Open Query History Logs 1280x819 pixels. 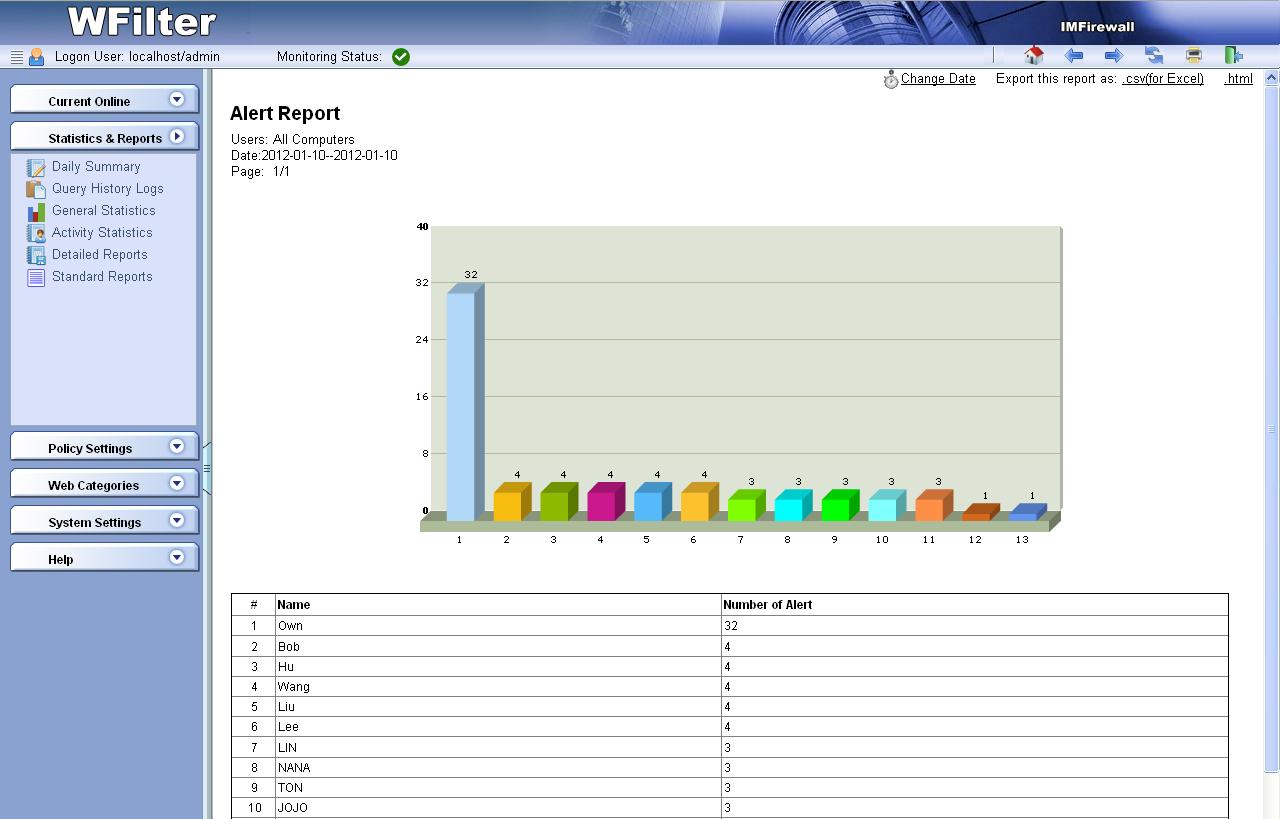click(107, 189)
